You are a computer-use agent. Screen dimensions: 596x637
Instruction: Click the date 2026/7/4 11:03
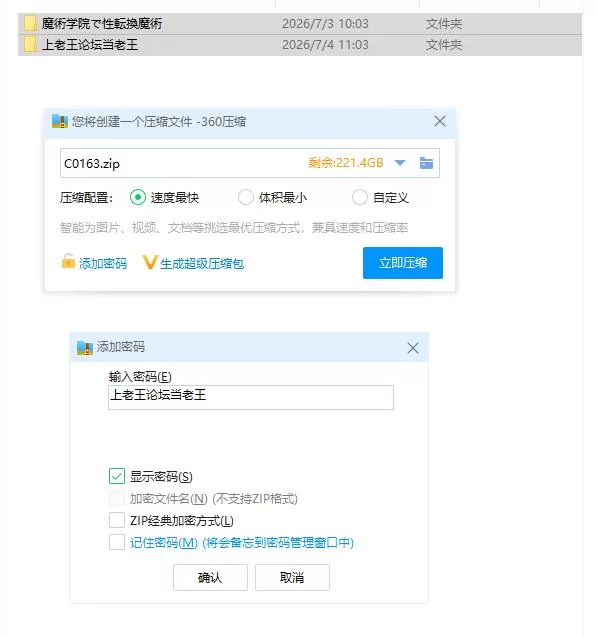[325, 45]
